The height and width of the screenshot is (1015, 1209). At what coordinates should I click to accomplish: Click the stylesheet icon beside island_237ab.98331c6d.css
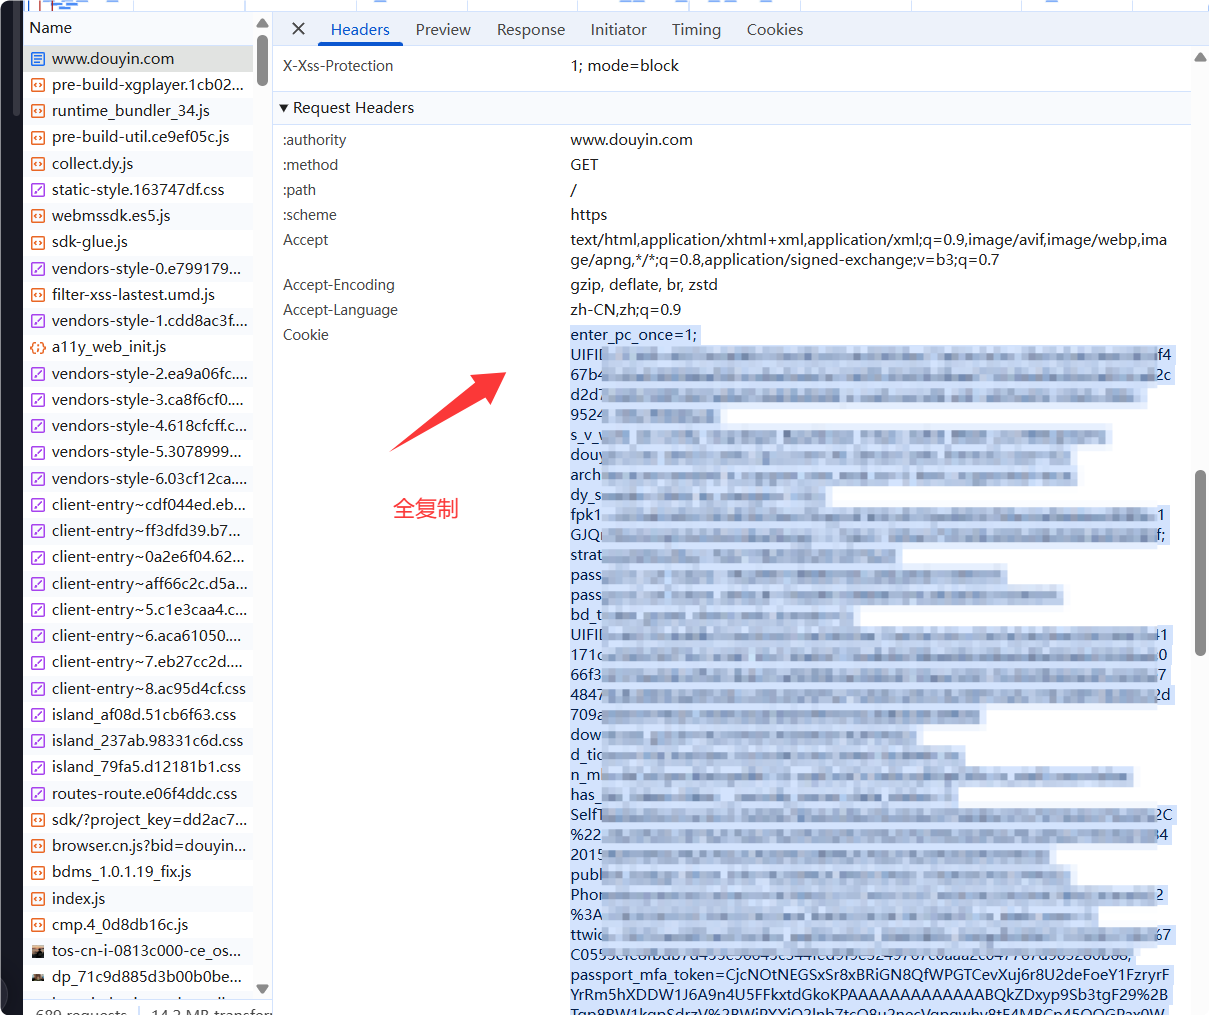coord(38,741)
